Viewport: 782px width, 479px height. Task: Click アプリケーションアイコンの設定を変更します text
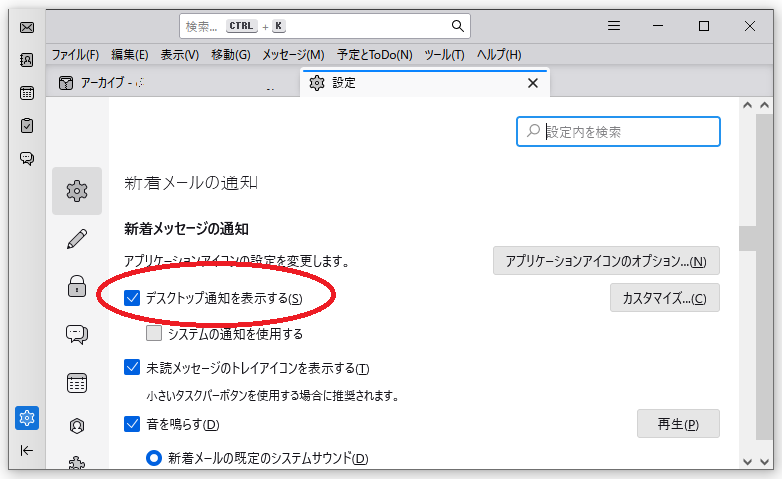[x=237, y=261]
